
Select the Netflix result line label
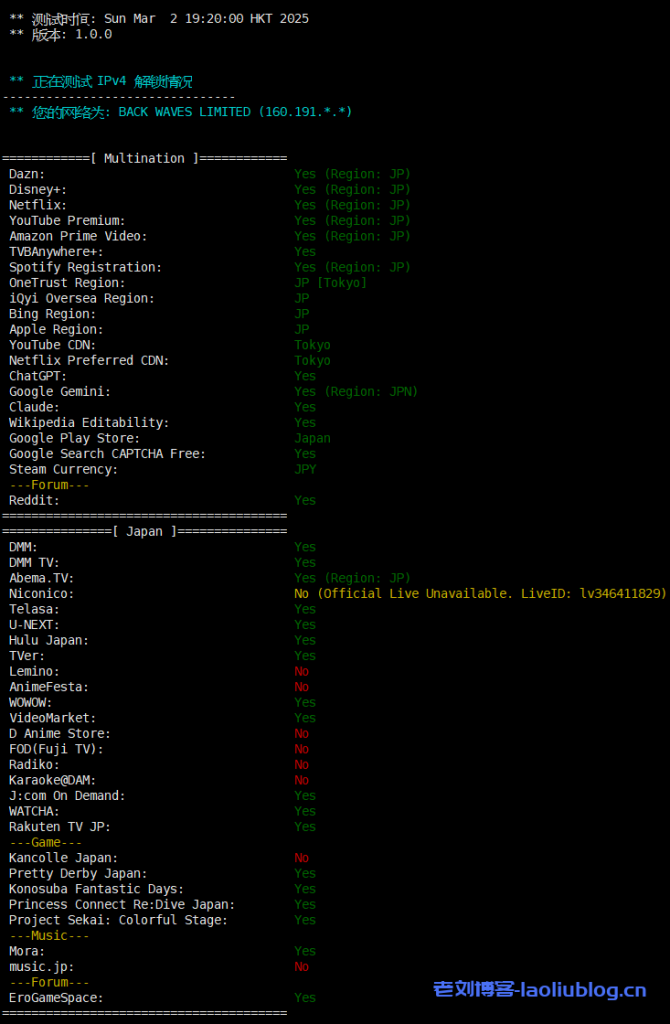point(38,205)
